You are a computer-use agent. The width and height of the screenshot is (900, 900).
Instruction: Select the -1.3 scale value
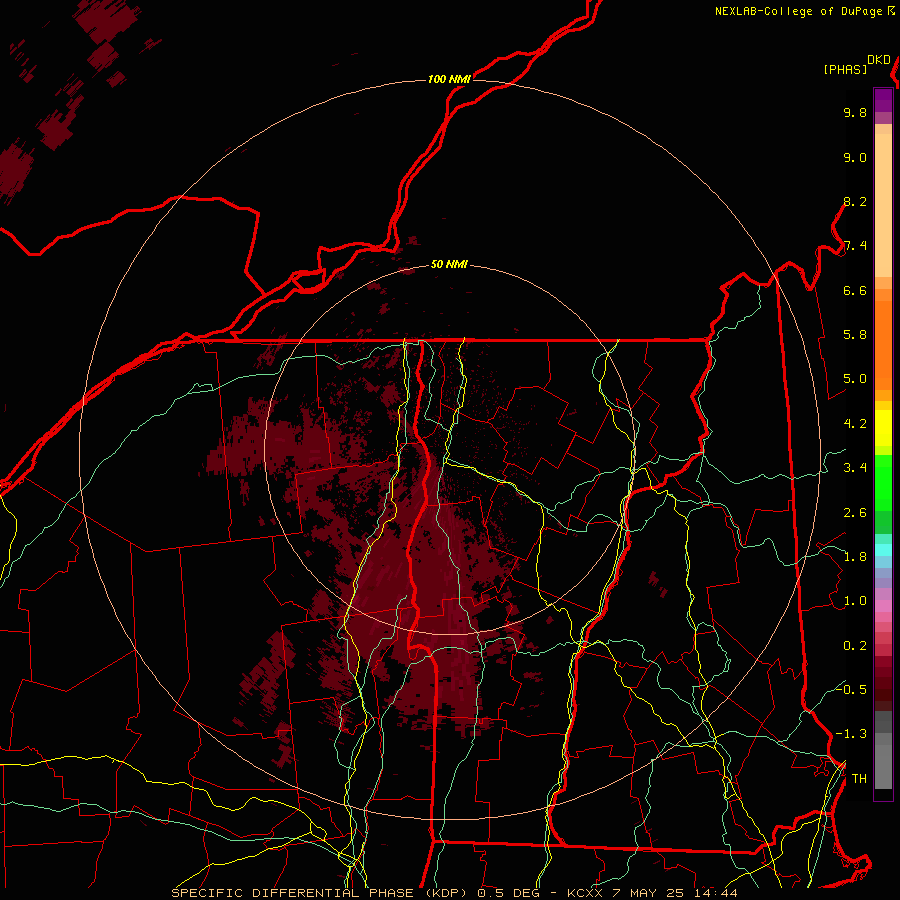tap(851, 734)
